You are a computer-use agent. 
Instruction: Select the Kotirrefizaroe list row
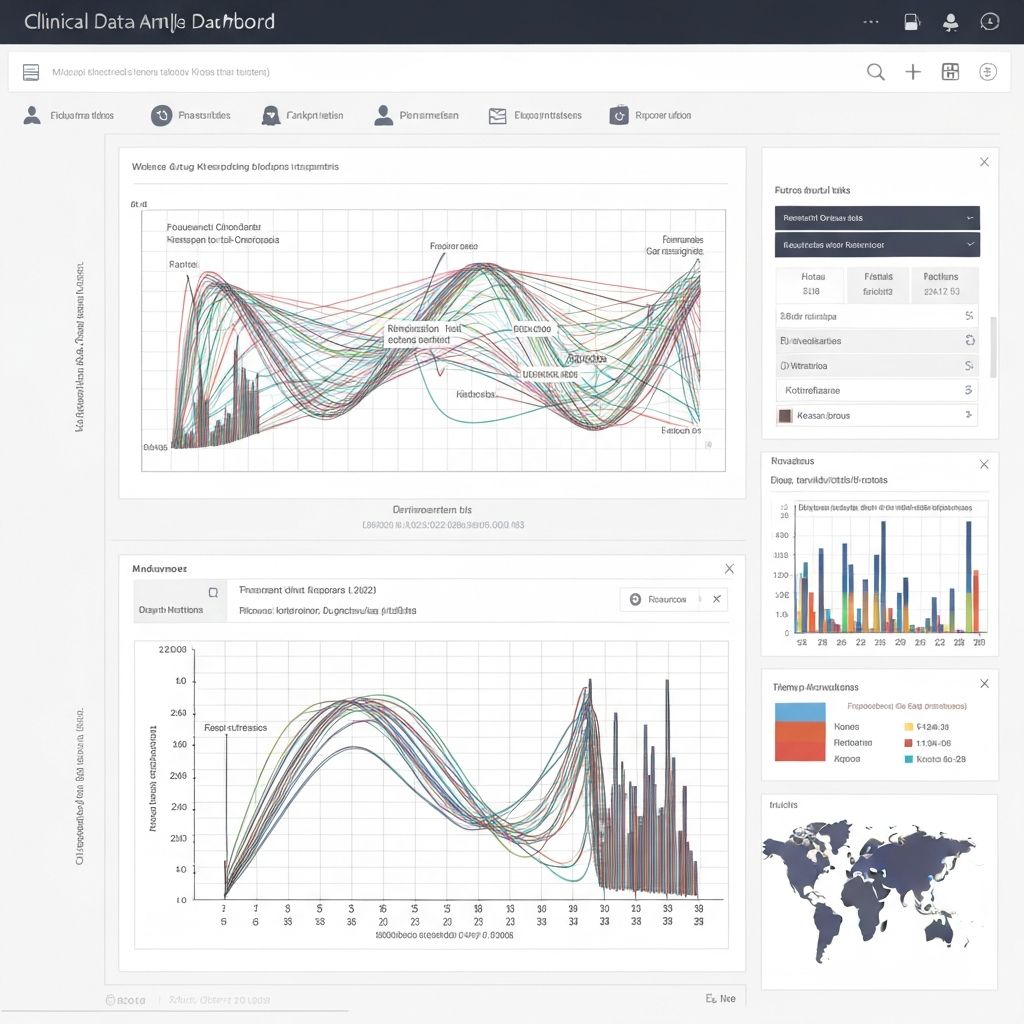pyautogui.click(x=876, y=391)
